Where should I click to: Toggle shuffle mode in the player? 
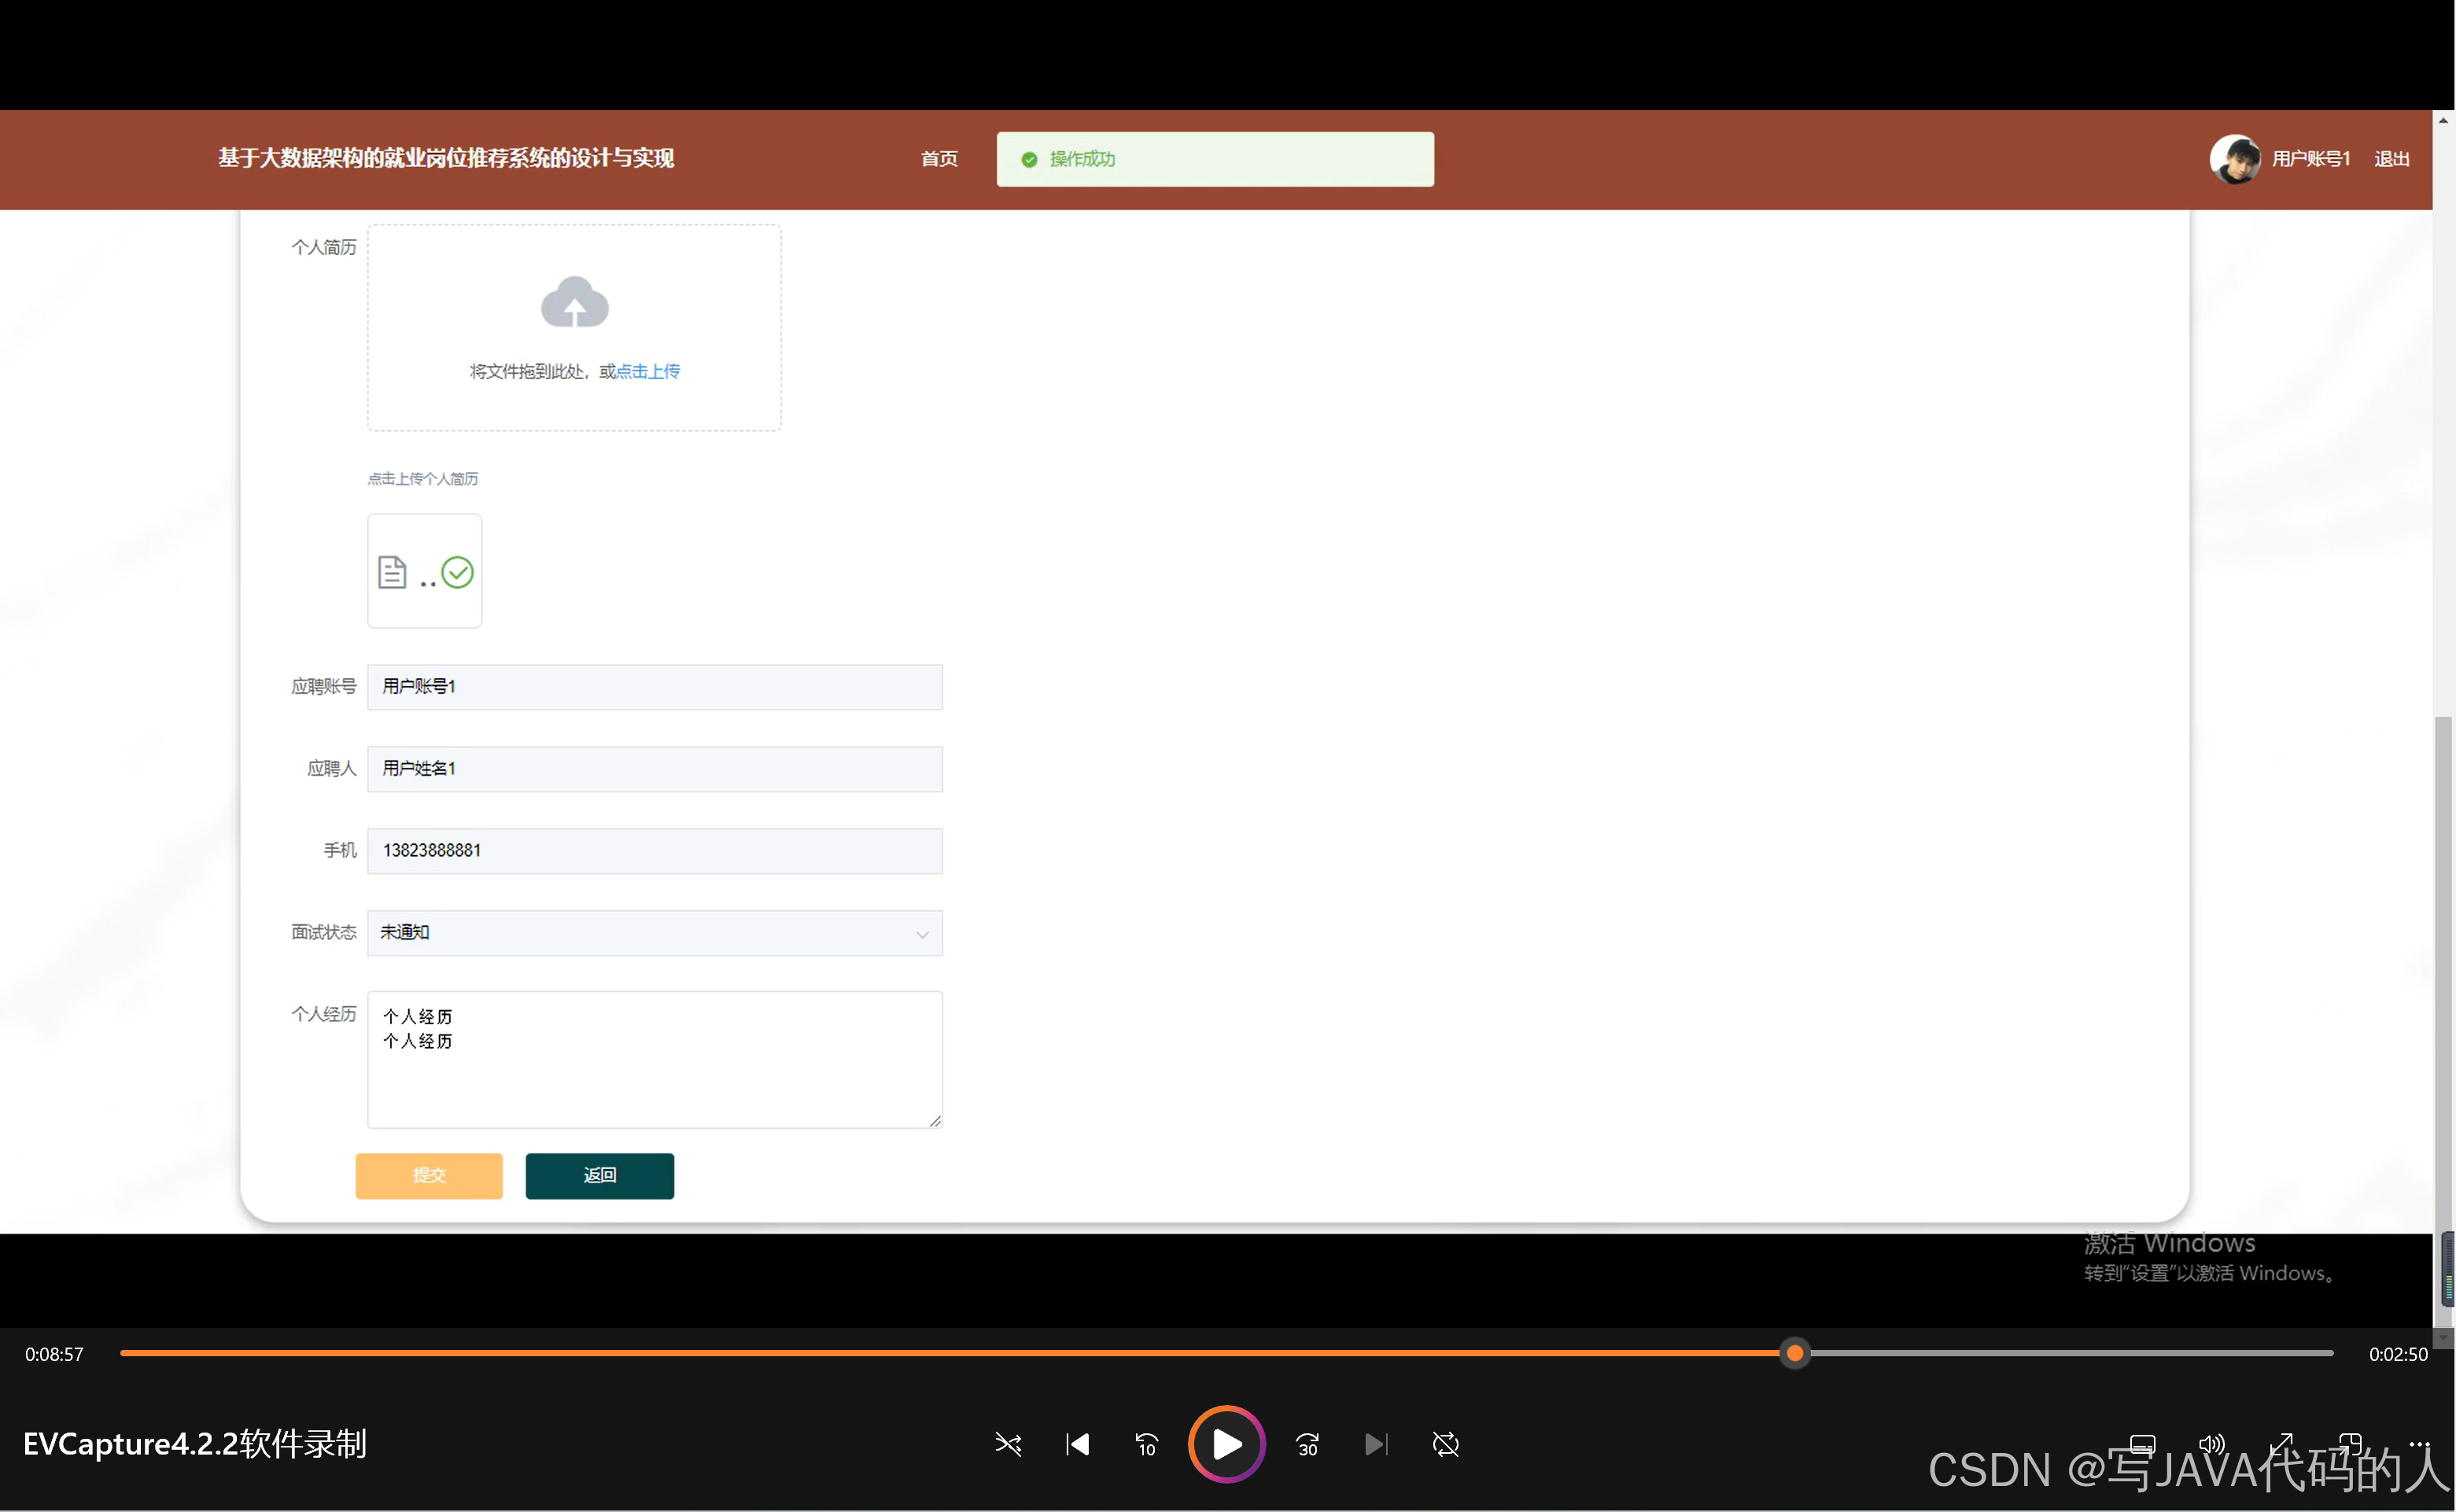1008,1444
